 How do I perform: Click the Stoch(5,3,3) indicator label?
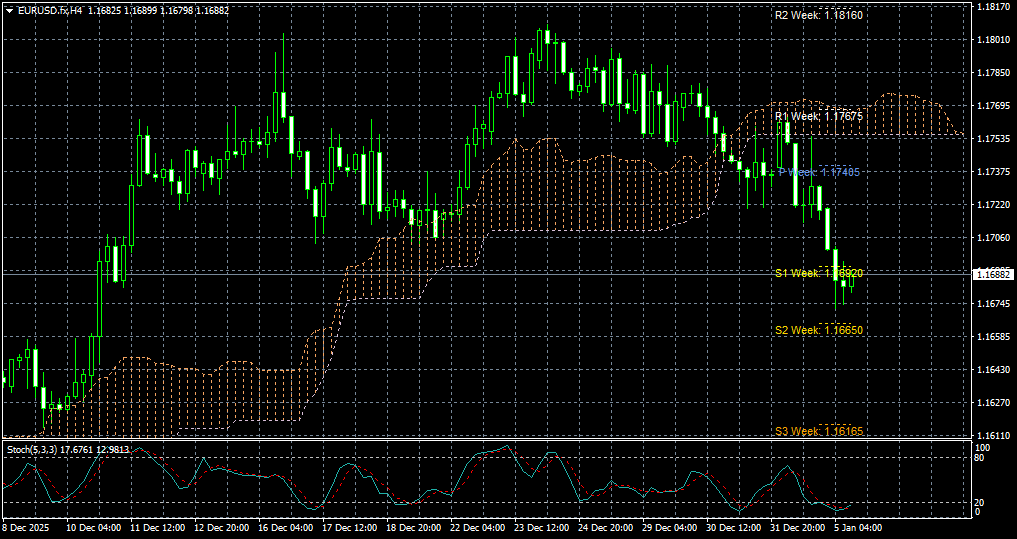(67, 449)
